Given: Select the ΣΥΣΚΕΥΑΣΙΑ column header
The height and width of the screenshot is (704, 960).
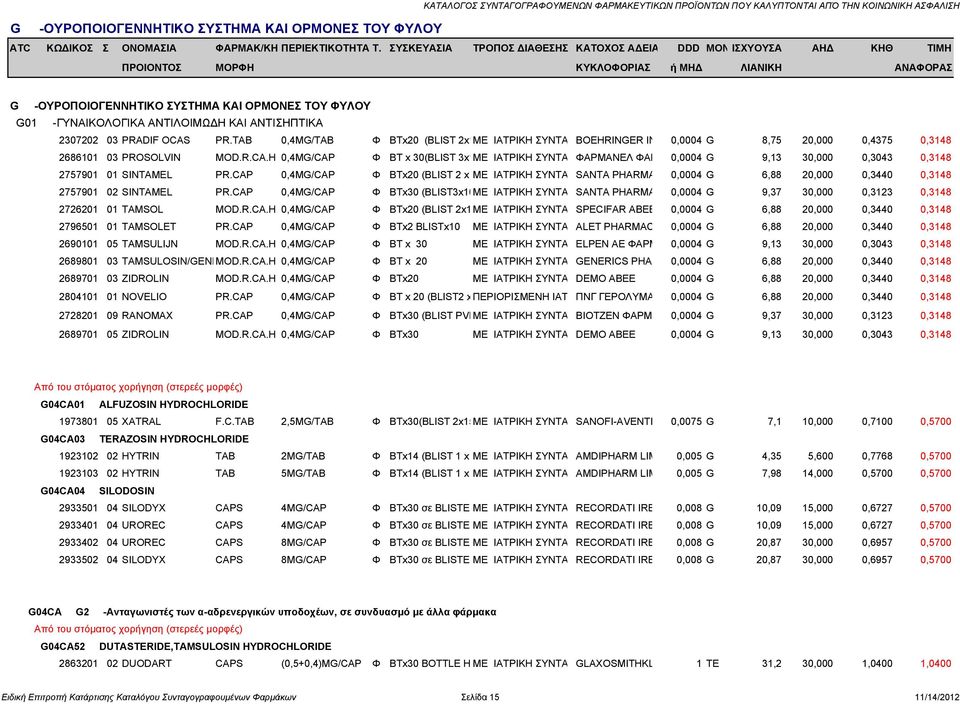Looking at the screenshot, I should [421, 48].
